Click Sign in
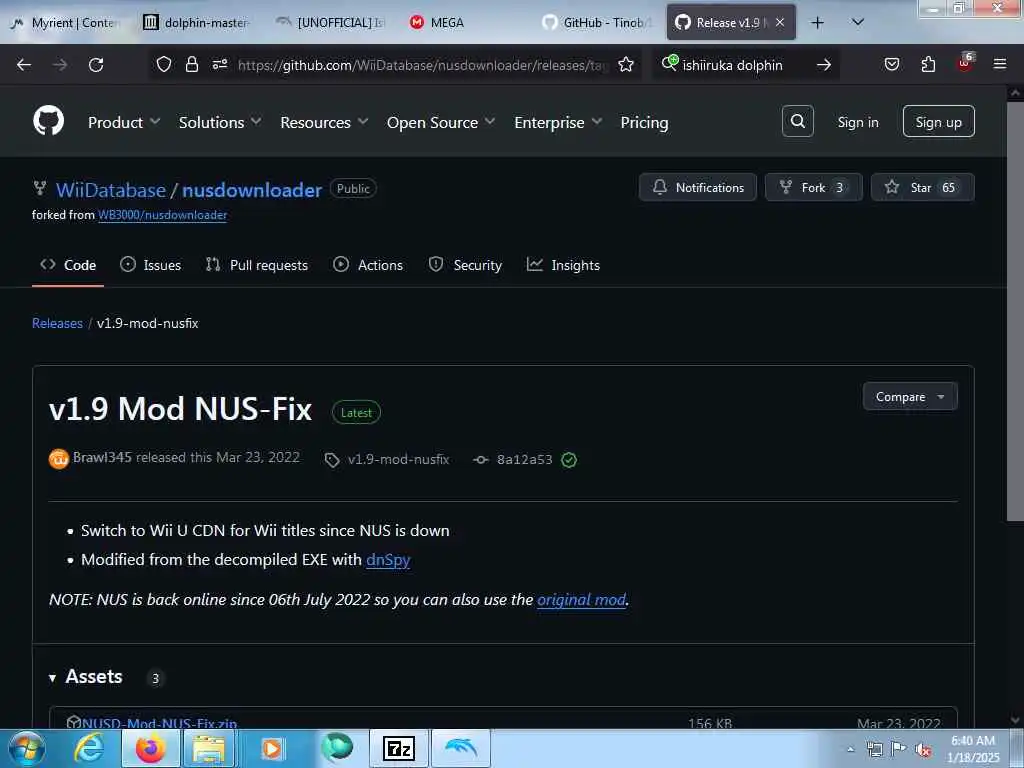This screenshot has width=1024, height=768. click(x=857, y=122)
